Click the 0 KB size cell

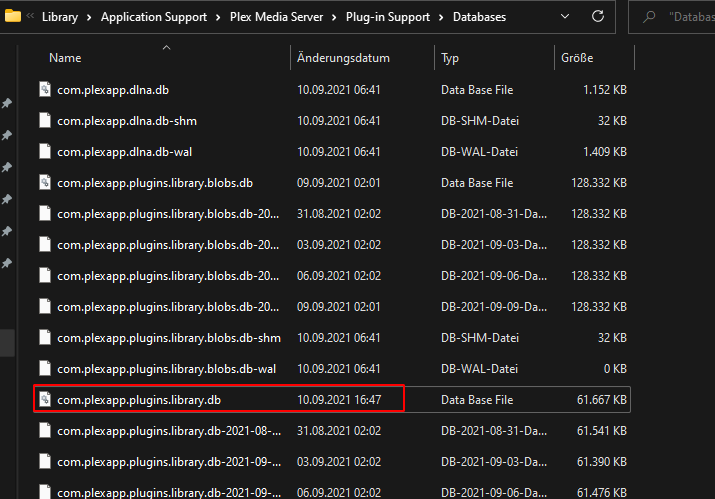(615, 369)
